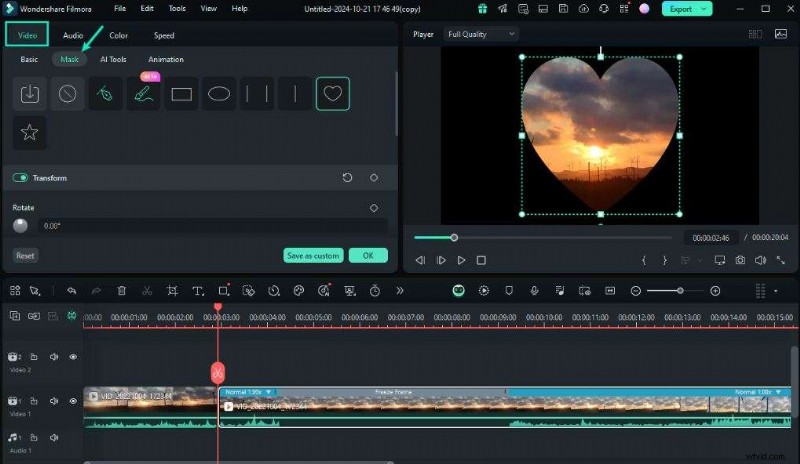Select the heart mask shape

point(333,94)
